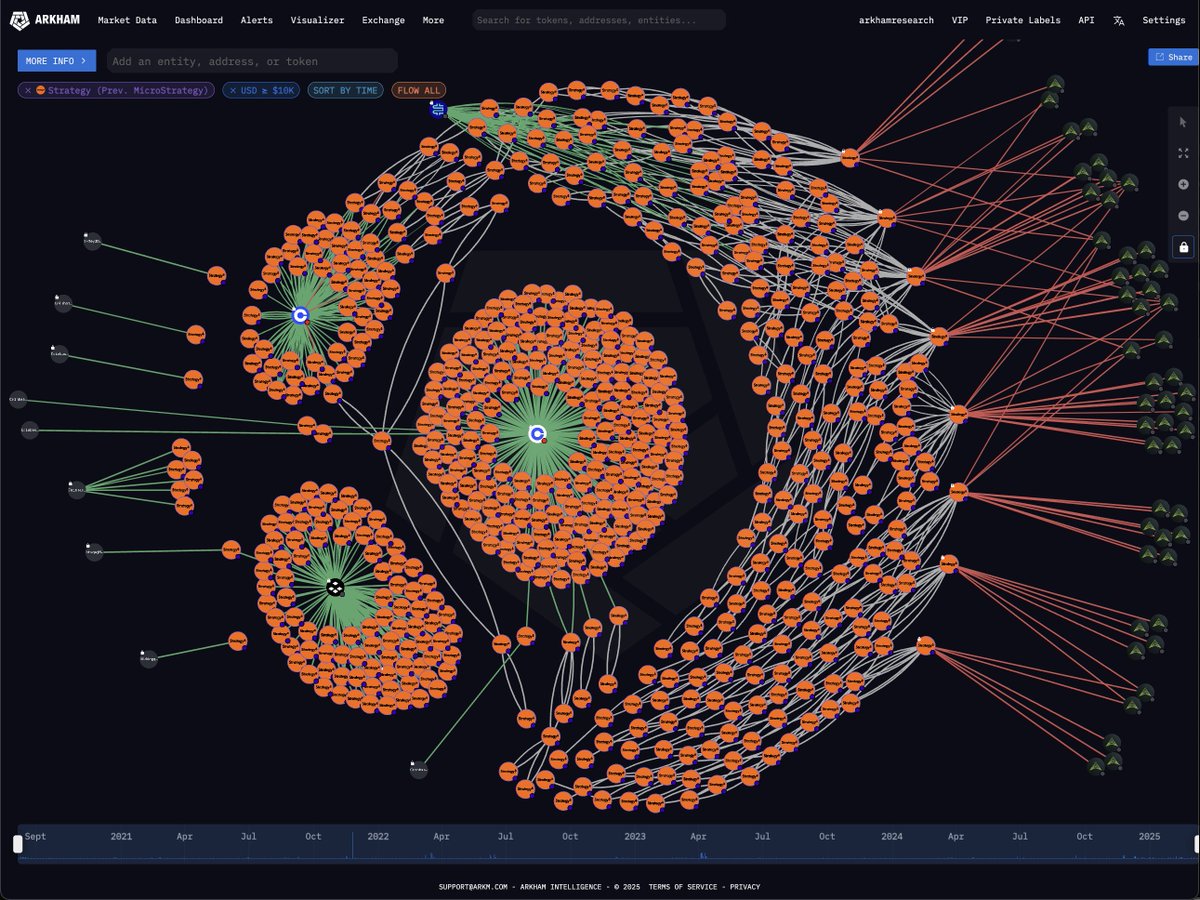This screenshot has height=900, width=1200.
Task: Select the lowest orange hub node with red lines
Action: click(925, 645)
